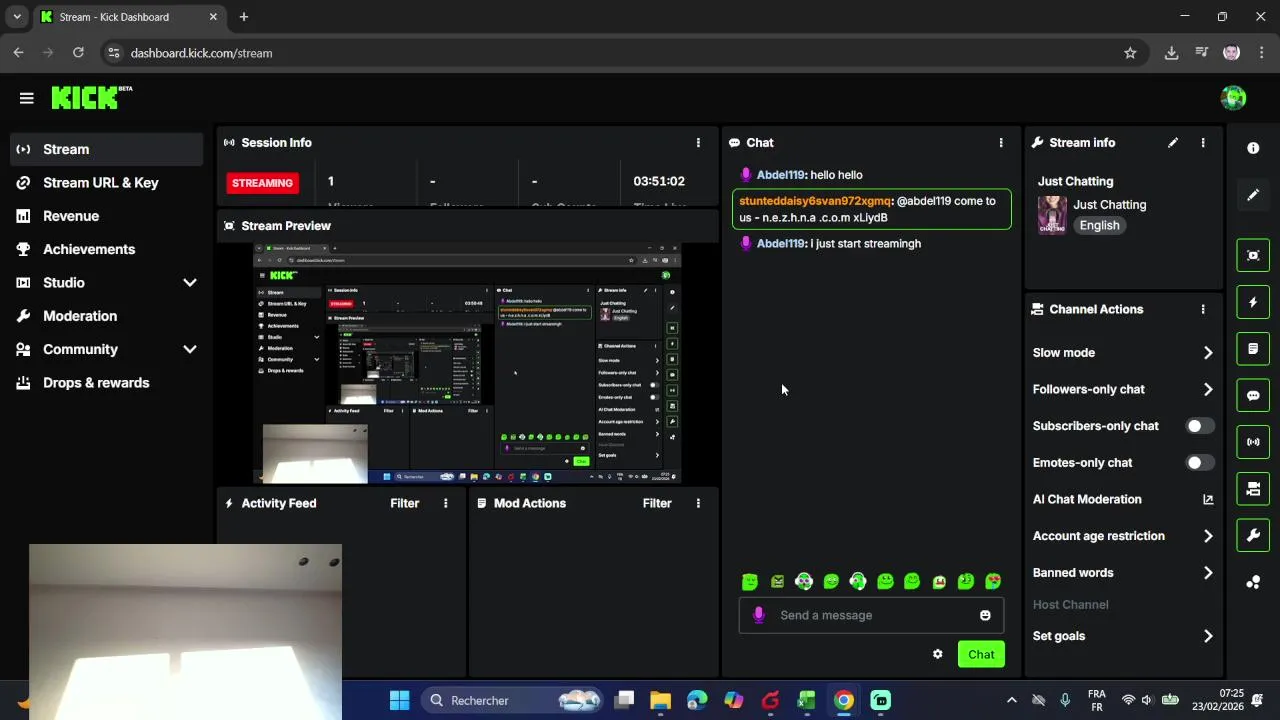The width and height of the screenshot is (1280, 720).
Task: Open the Chrome three-dot menu
Action: (1261, 53)
